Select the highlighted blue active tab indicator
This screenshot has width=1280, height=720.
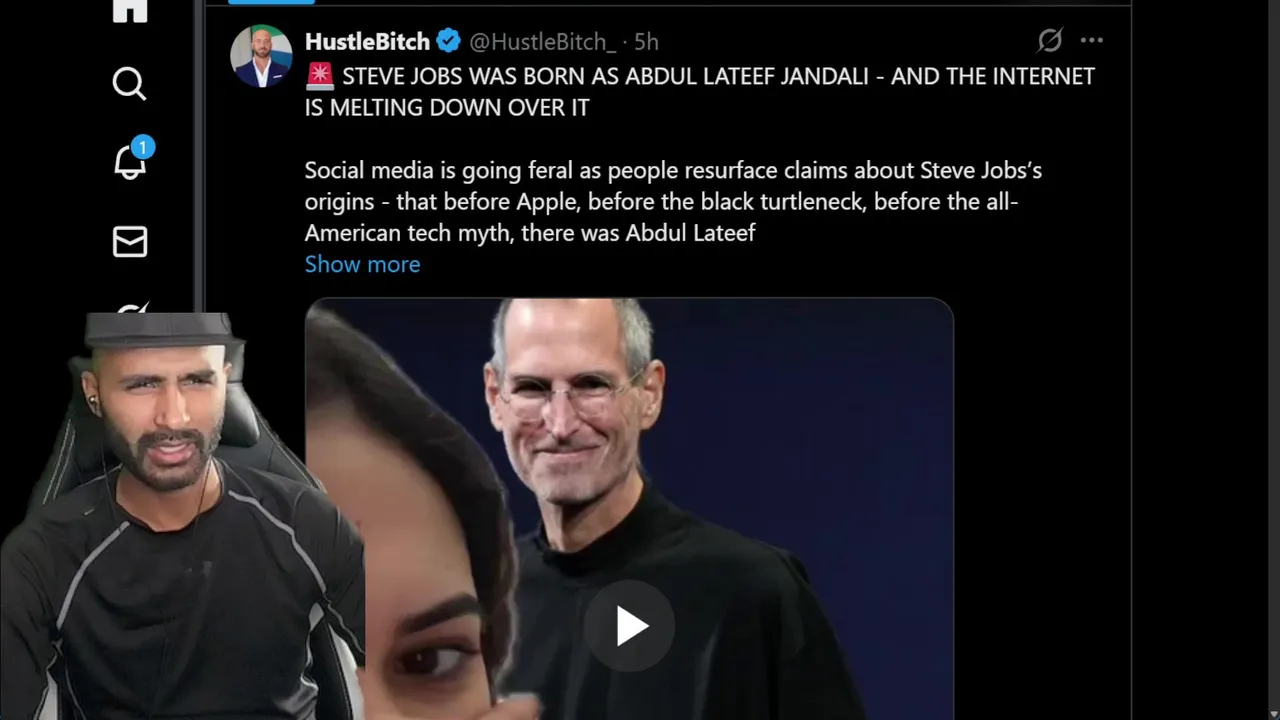pyautogui.click(x=271, y=2)
